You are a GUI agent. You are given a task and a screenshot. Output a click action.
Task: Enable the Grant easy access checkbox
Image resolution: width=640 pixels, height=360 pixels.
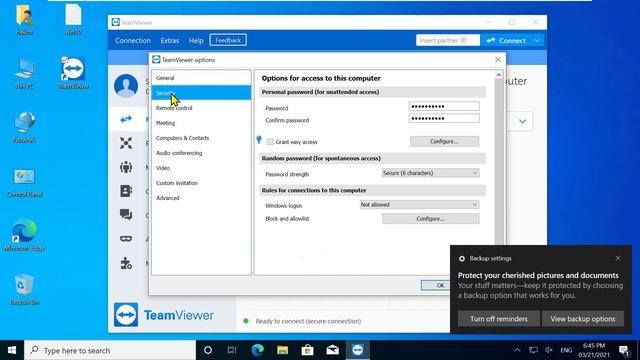pyautogui.click(x=270, y=142)
